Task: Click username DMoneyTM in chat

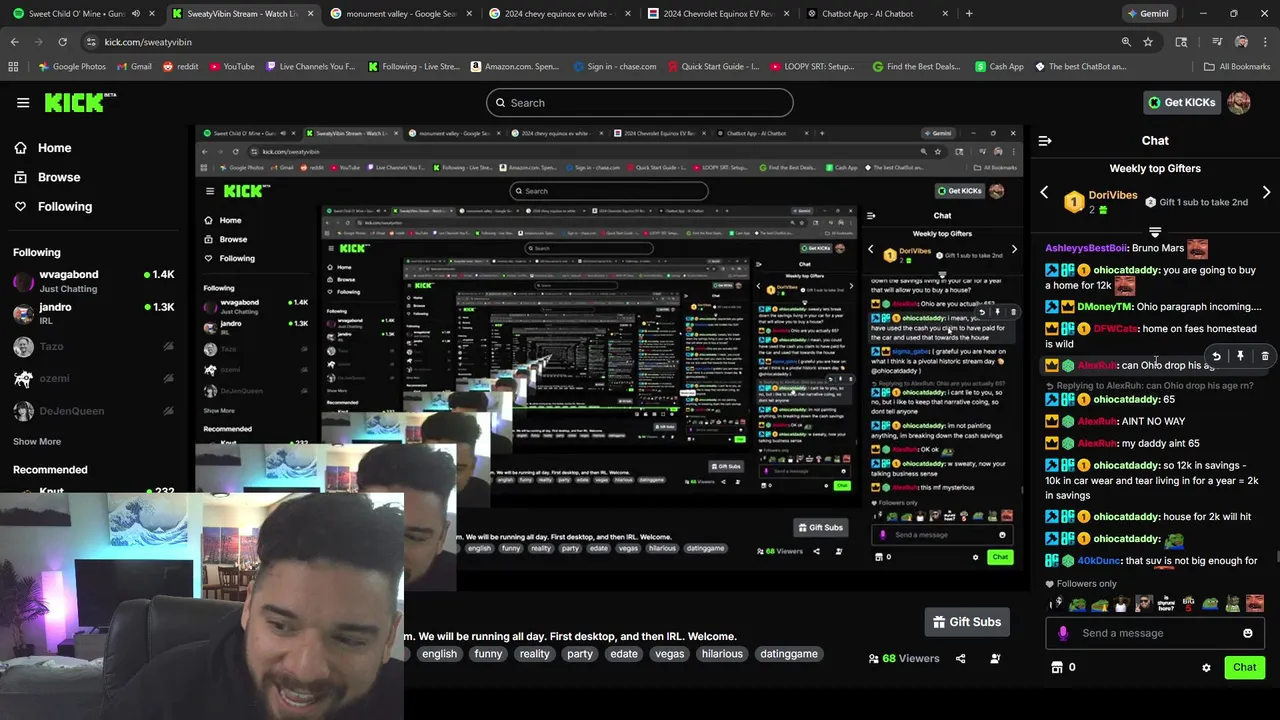Action: [1105, 307]
